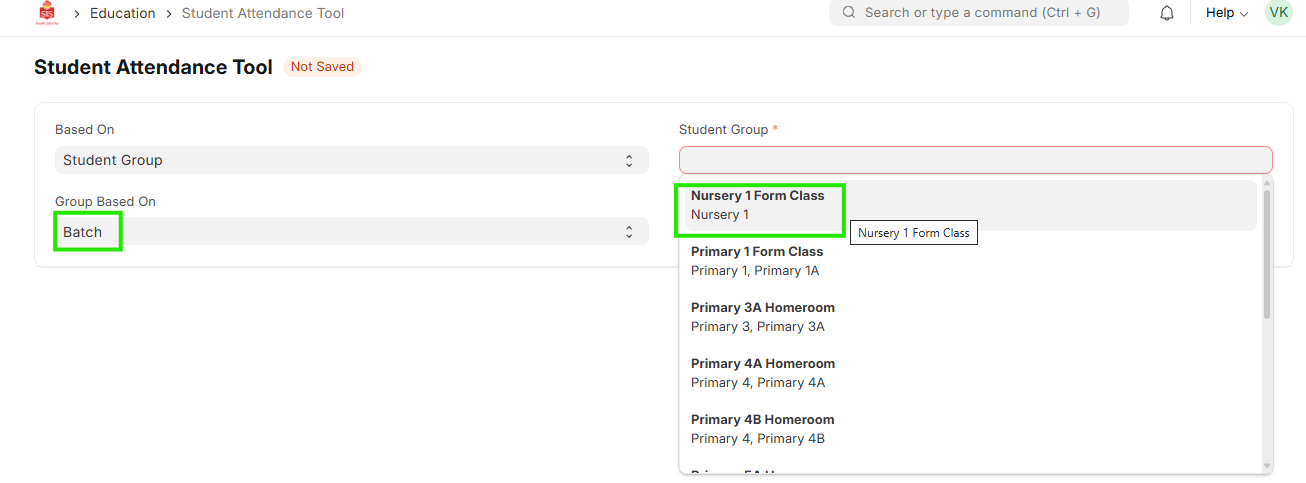Click the Not Saved status badge

(x=322, y=67)
